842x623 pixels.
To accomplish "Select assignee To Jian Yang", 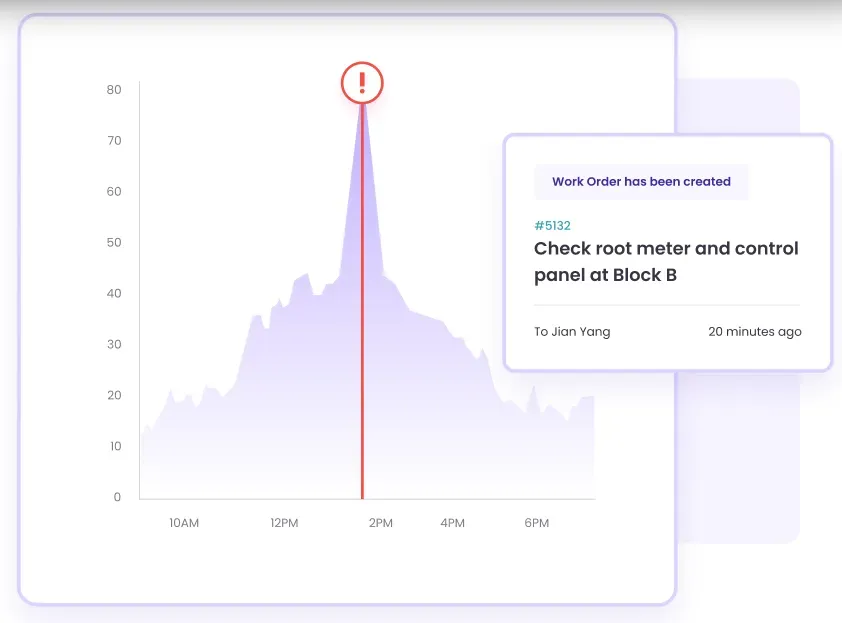I will [572, 332].
